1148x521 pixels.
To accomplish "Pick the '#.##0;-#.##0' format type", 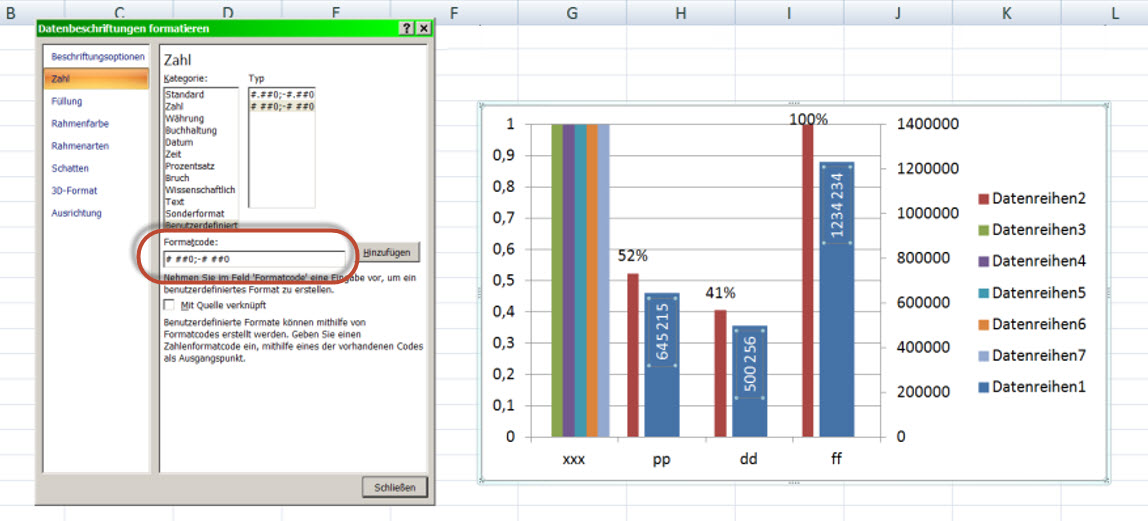I will [x=282, y=94].
